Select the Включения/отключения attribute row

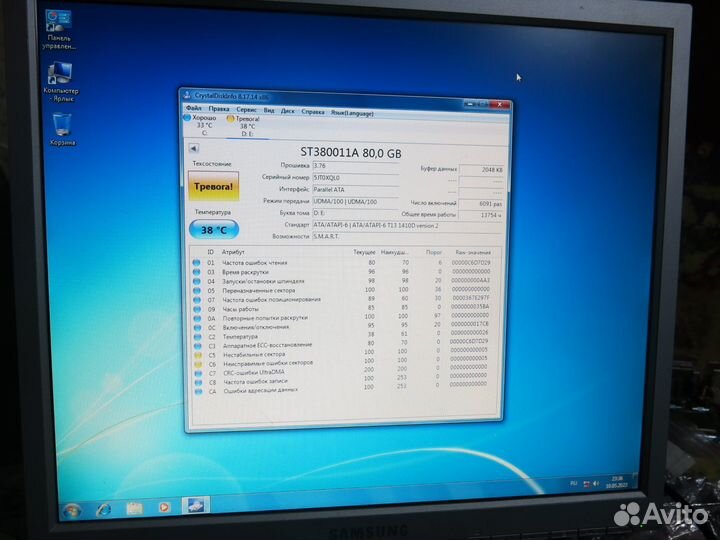point(343,326)
